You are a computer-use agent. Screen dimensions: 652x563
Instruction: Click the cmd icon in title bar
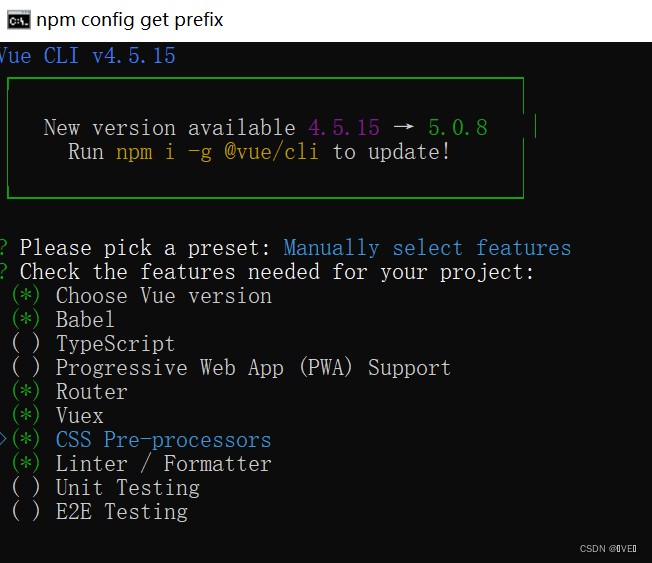[17, 20]
